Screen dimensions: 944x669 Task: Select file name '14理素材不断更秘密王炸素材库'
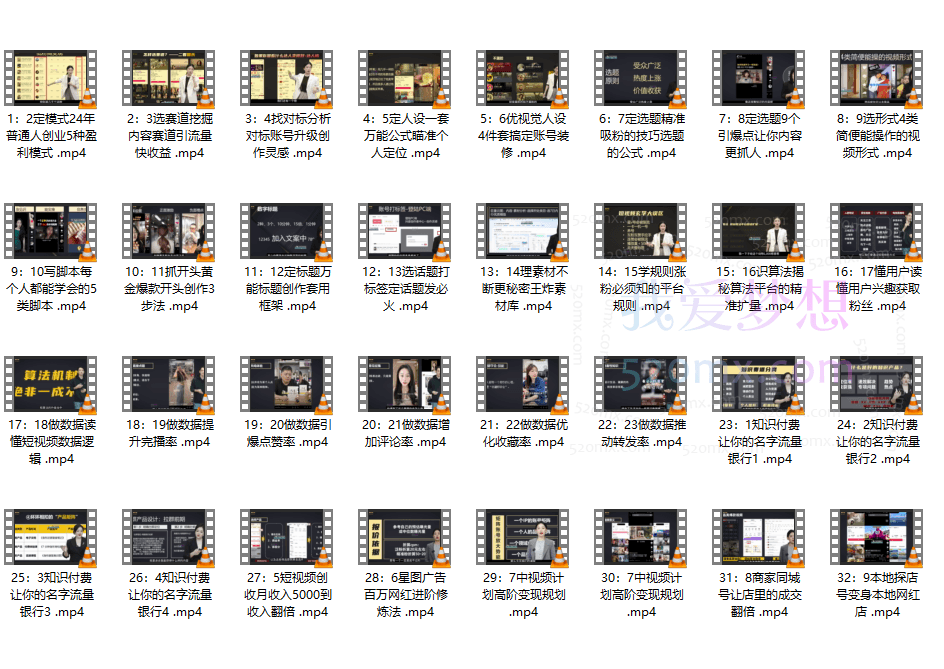click(x=523, y=288)
